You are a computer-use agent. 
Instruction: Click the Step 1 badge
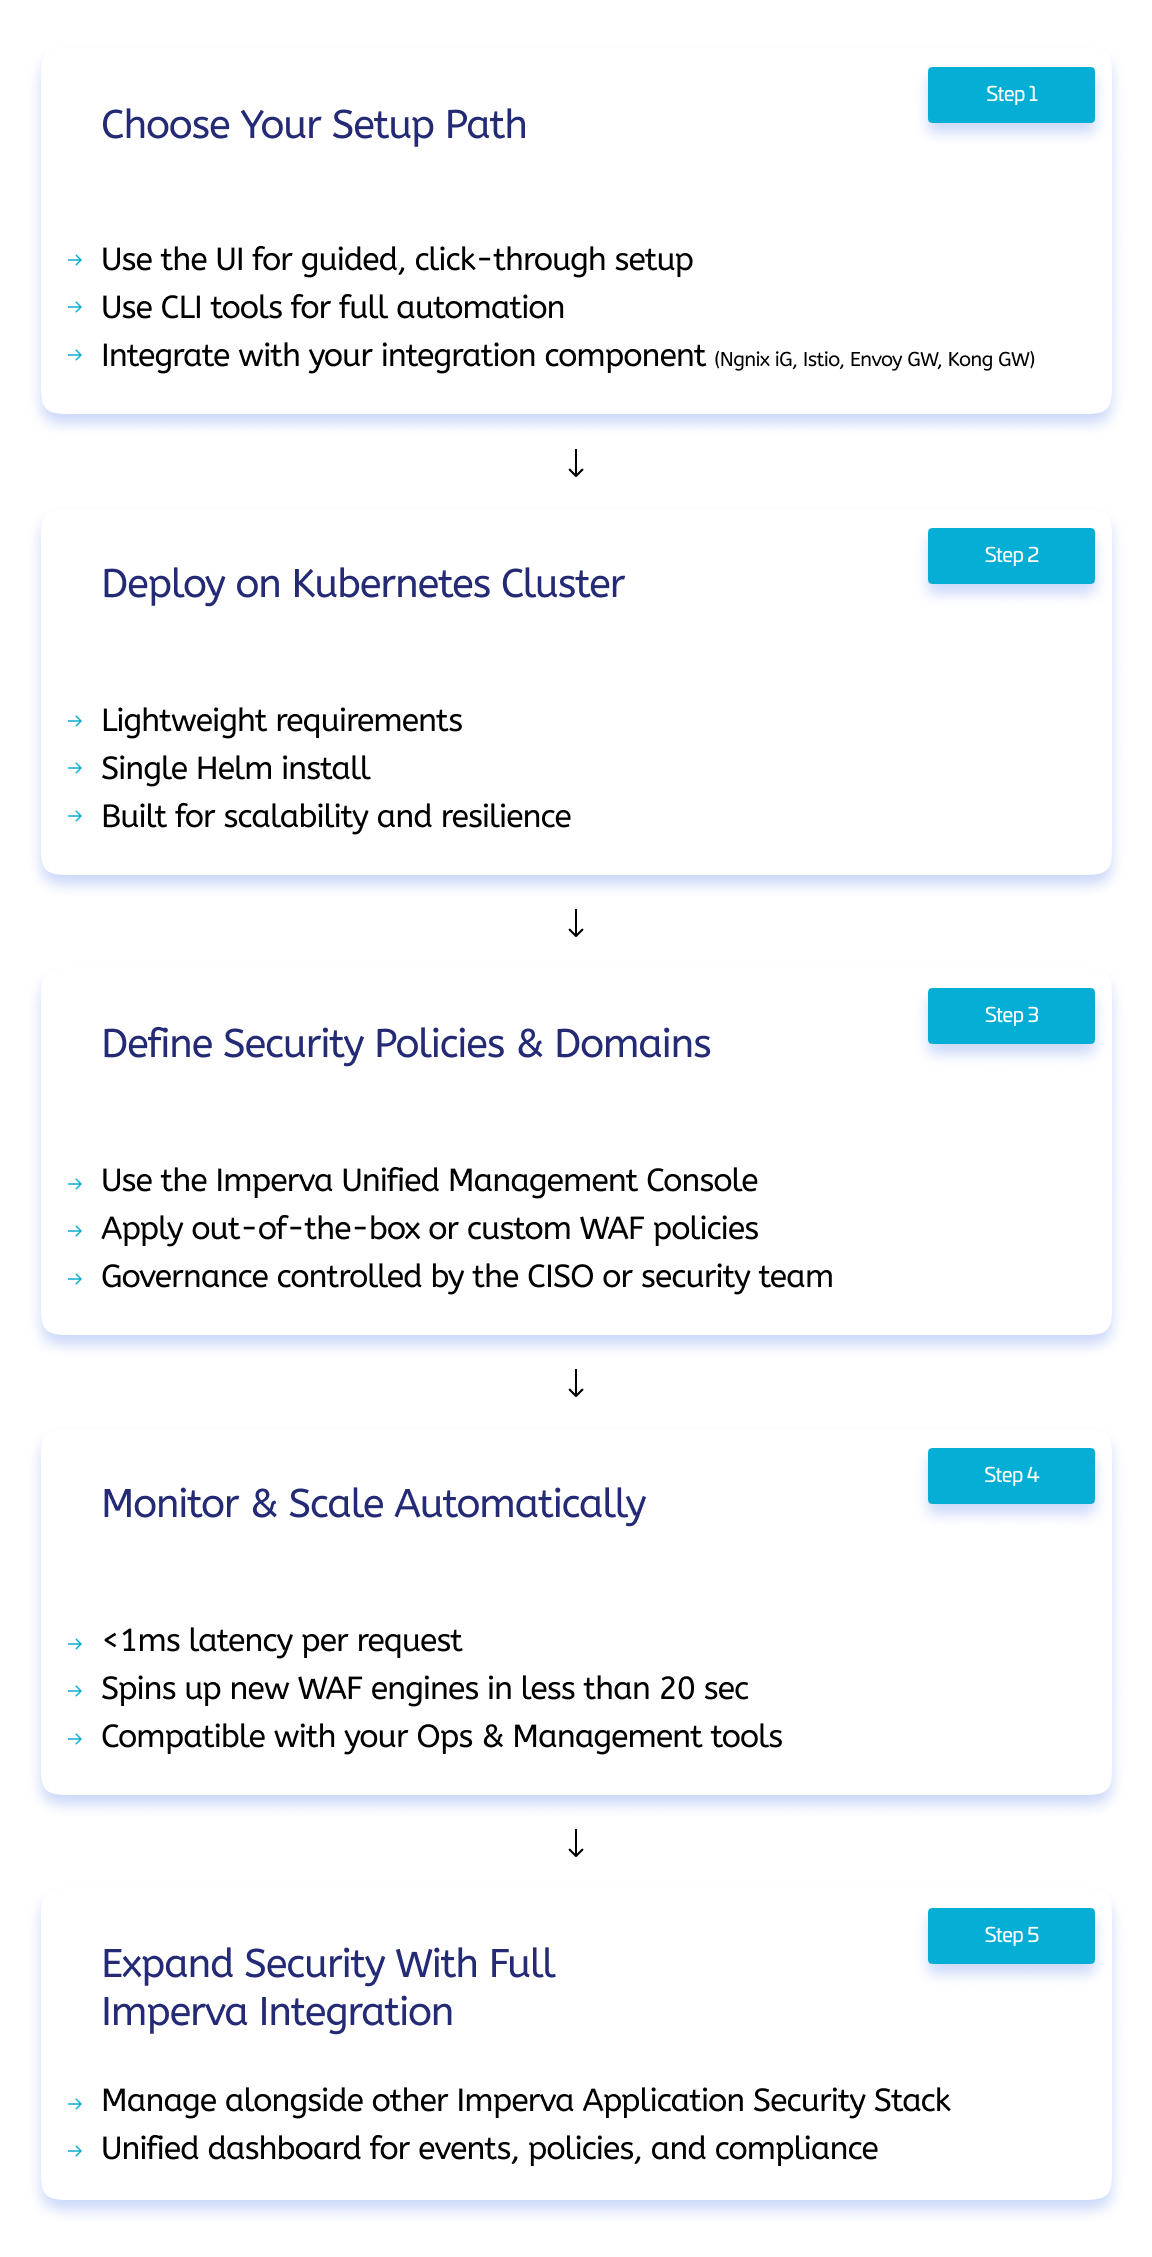(x=1010, y=95)
